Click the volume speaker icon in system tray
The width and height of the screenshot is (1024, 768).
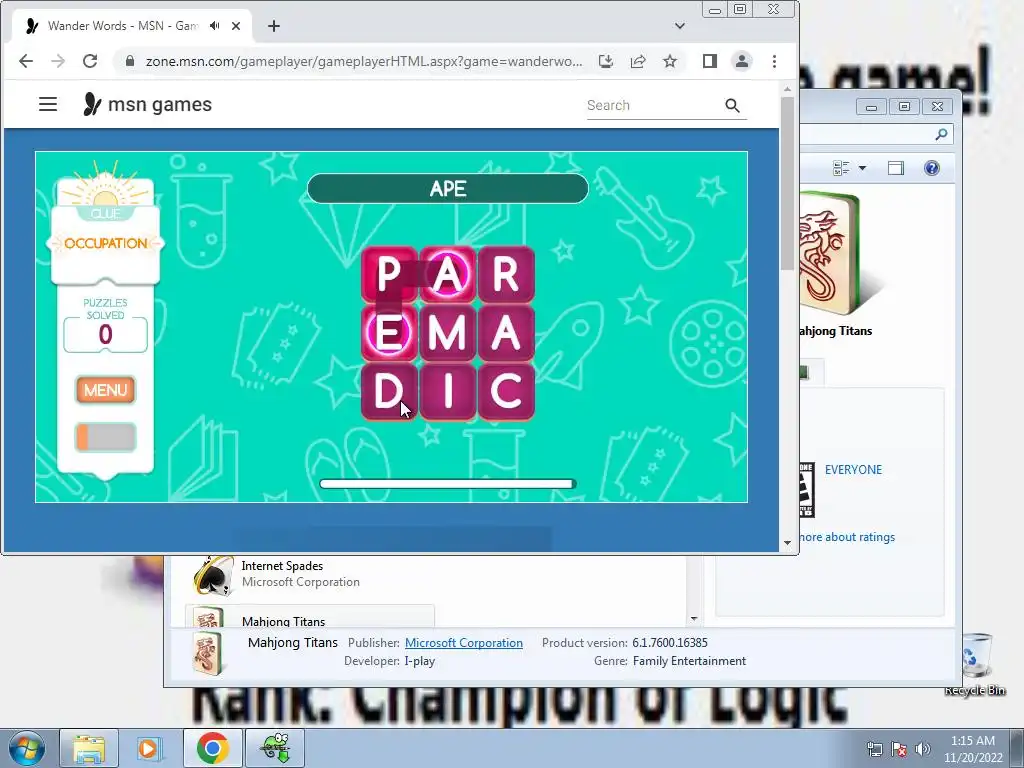pyautogui.click(x=922, y=749)
